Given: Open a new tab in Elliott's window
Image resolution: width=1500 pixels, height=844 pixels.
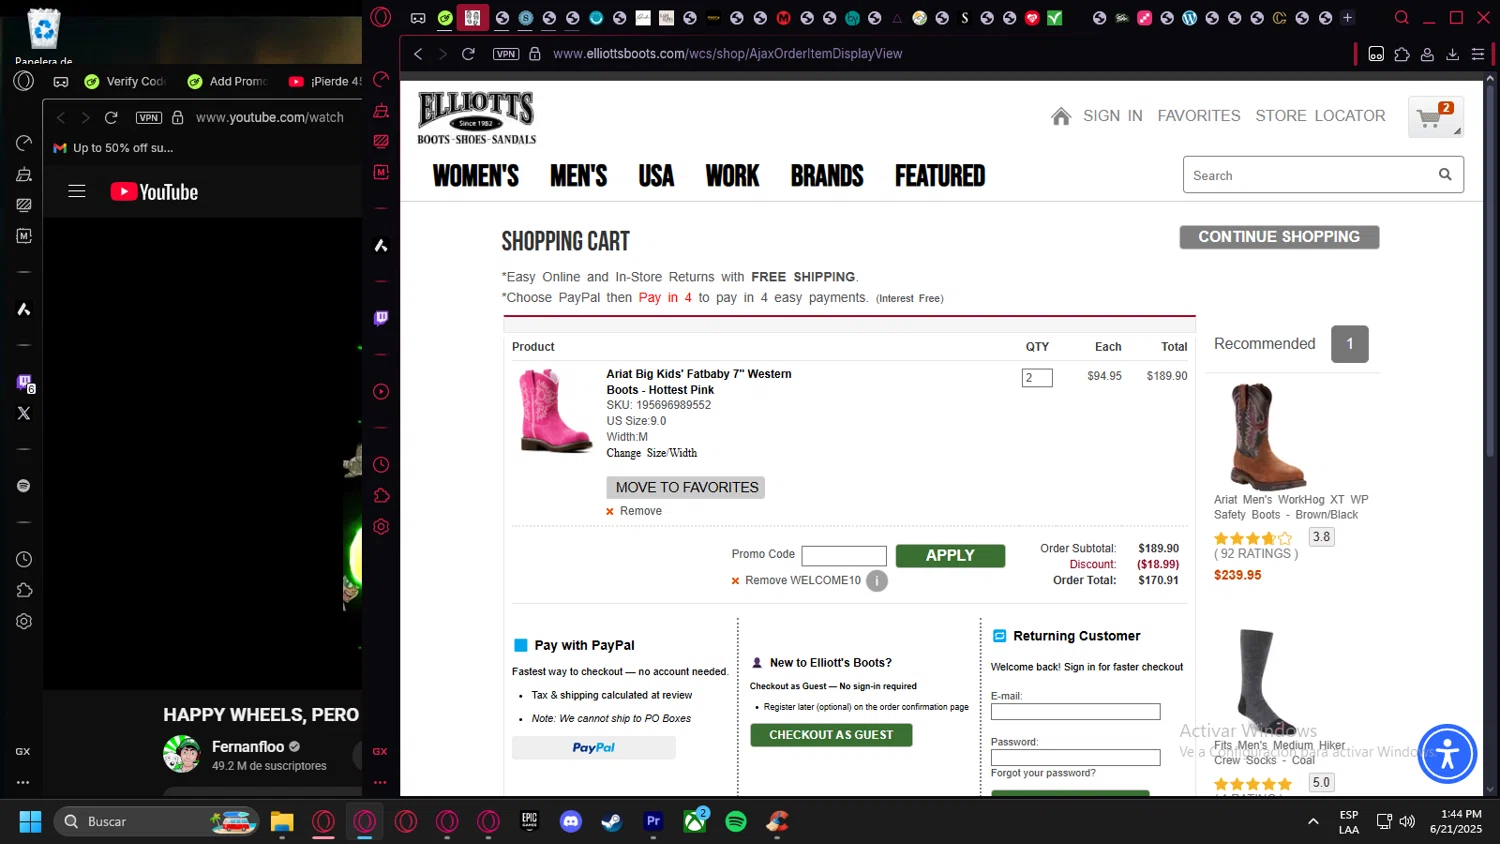Looking at the screenshot, I should point(1347,18).
